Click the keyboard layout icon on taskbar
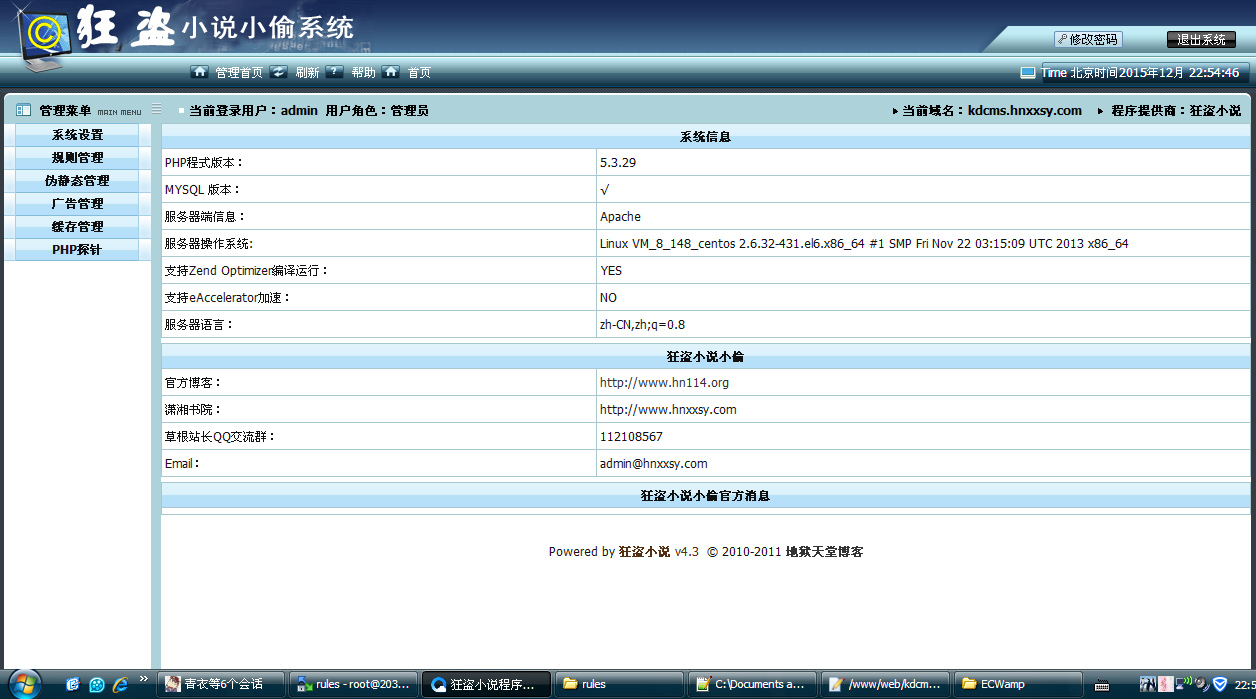 (1104, 687)
